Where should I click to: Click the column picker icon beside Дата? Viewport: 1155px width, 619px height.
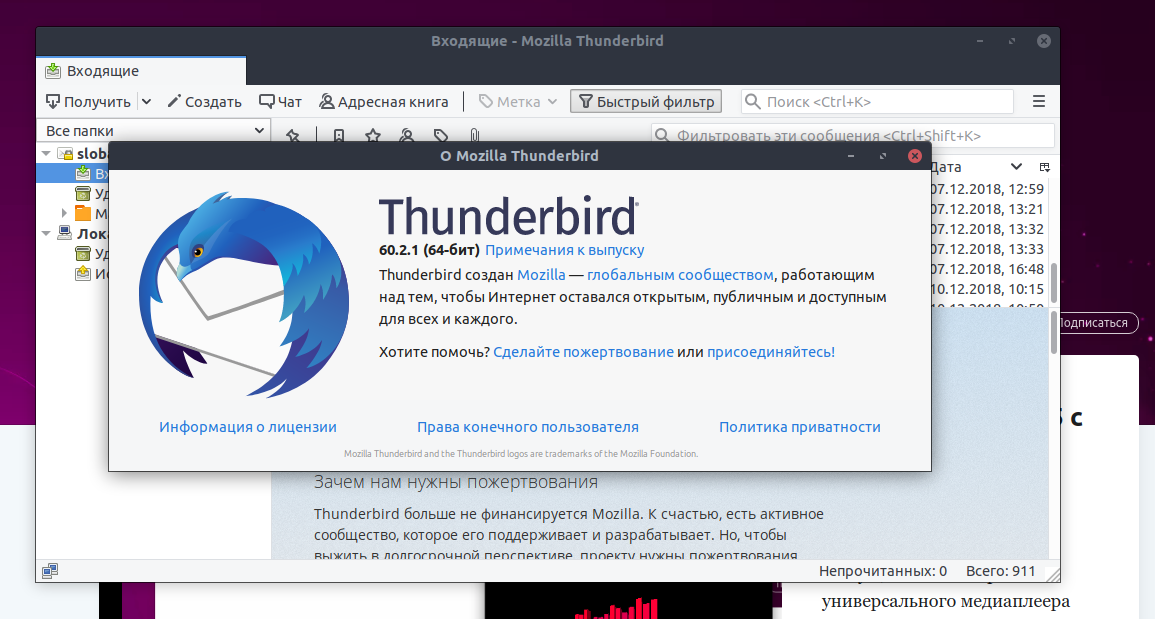(x=1045, y=167)
